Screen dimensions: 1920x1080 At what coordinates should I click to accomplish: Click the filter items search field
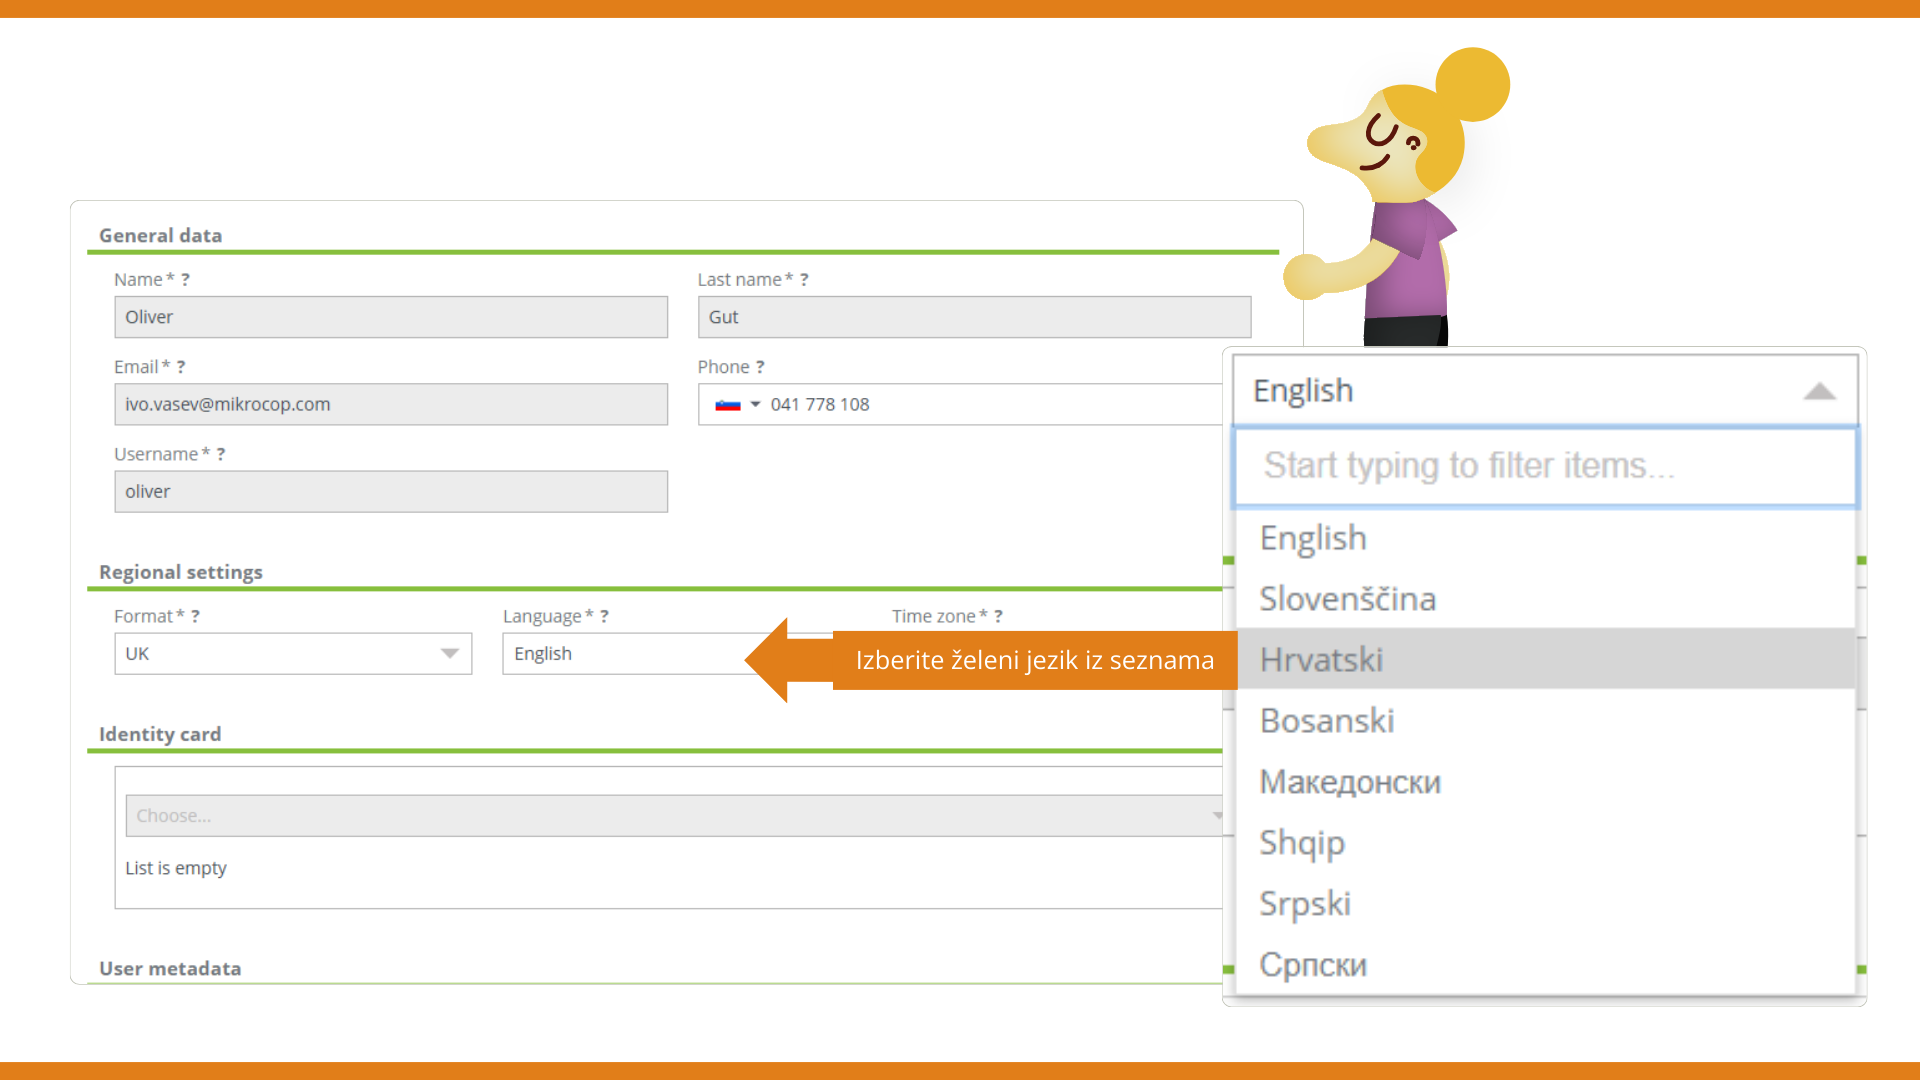(1545, 466)
